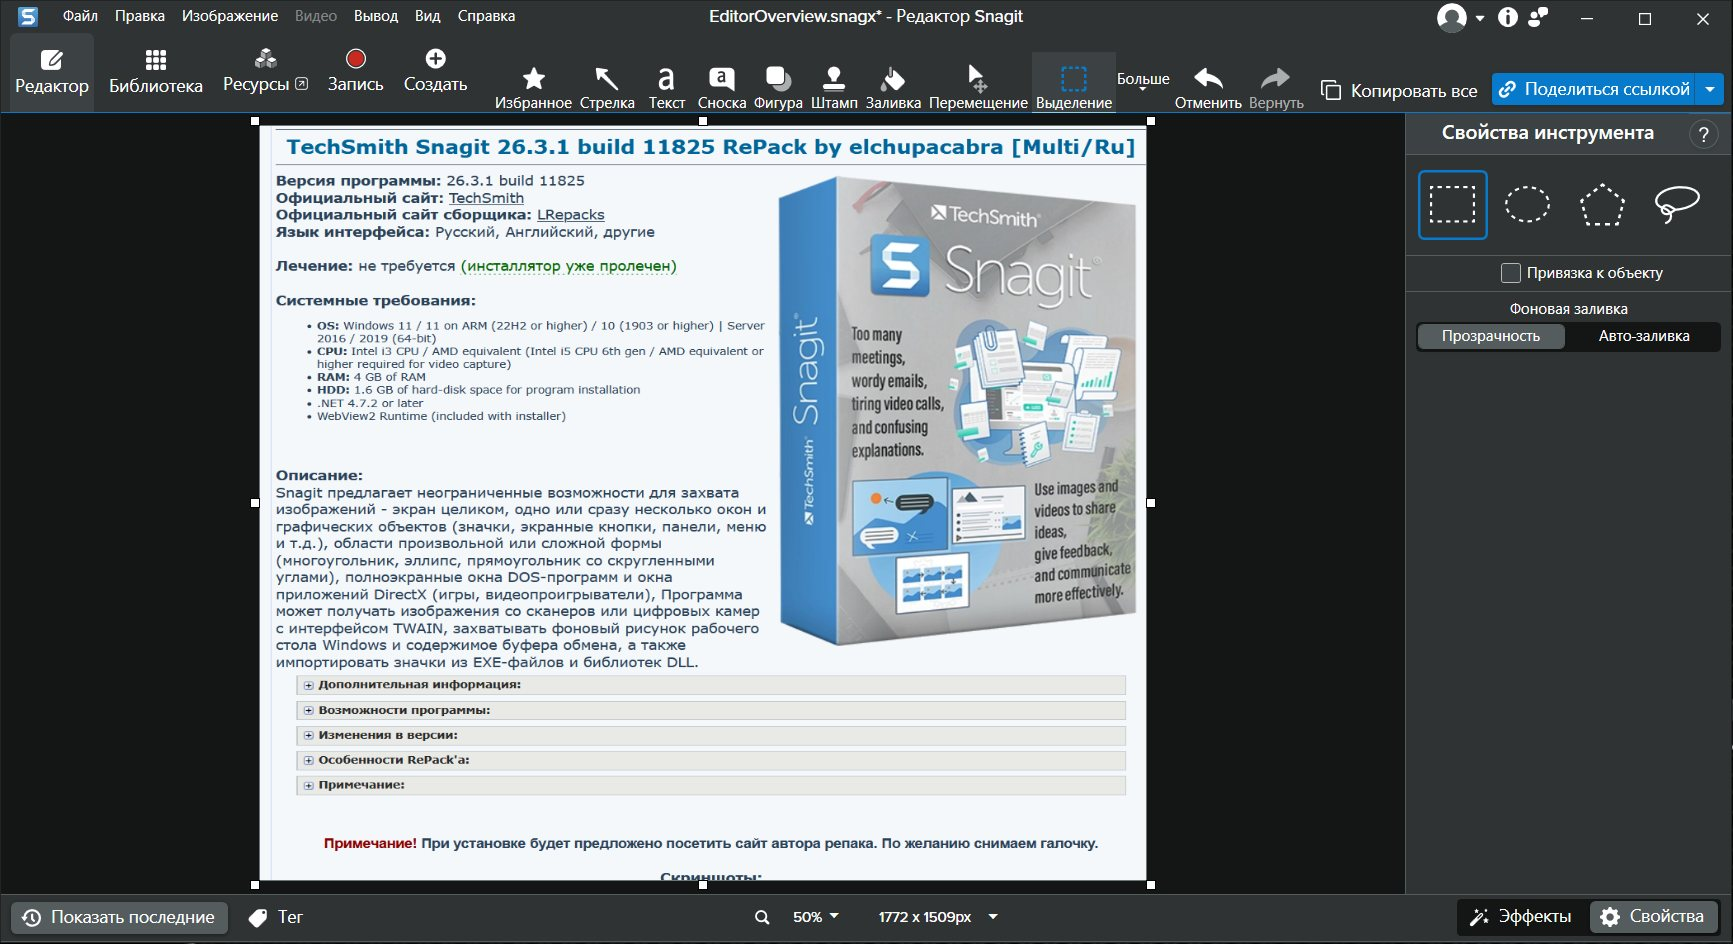The image size is (1733, 944).
Task: Choose the freehand lasso selection shape
Action: tap(1677, 205)
